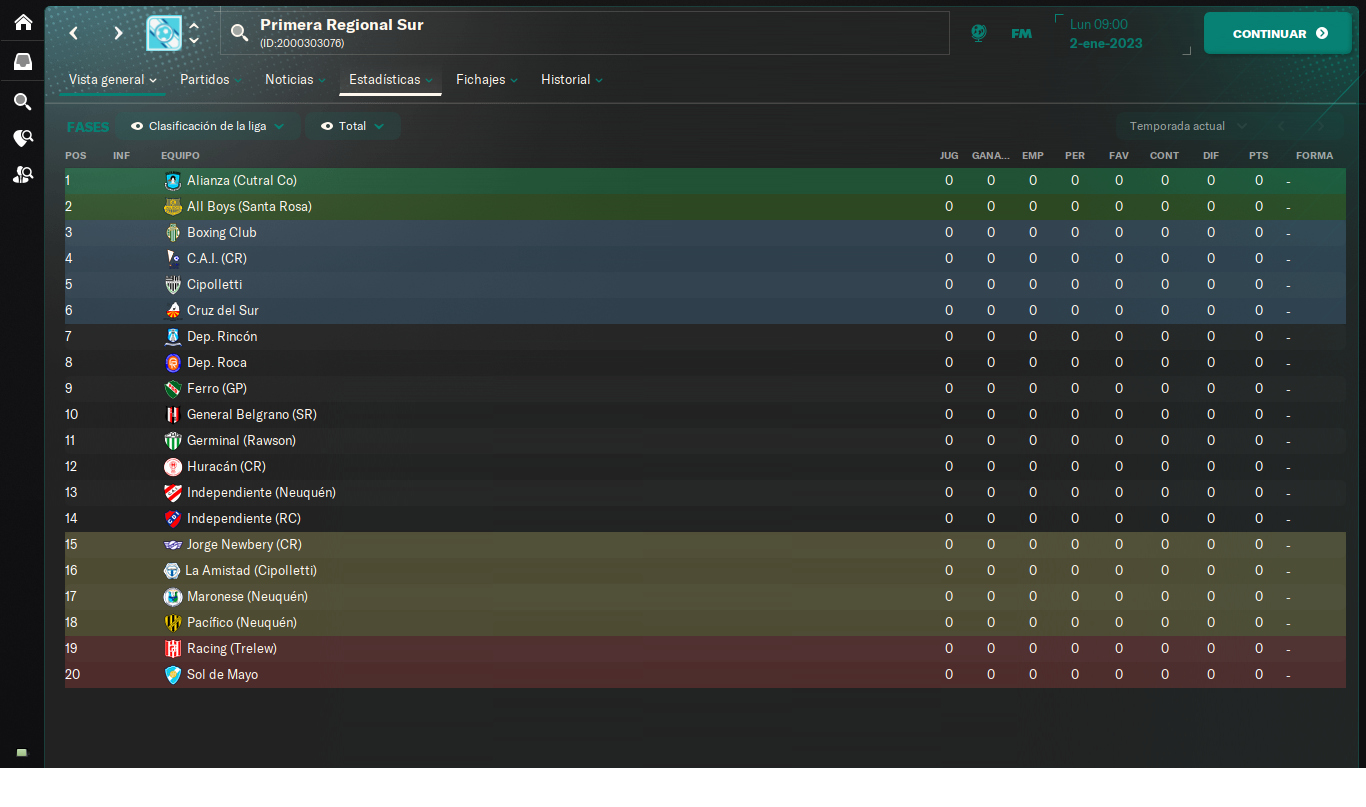Toggle the eye icon for Clasificación de la liga
1366x807 pixels.
pyautogui.click(x=137, y=126)
